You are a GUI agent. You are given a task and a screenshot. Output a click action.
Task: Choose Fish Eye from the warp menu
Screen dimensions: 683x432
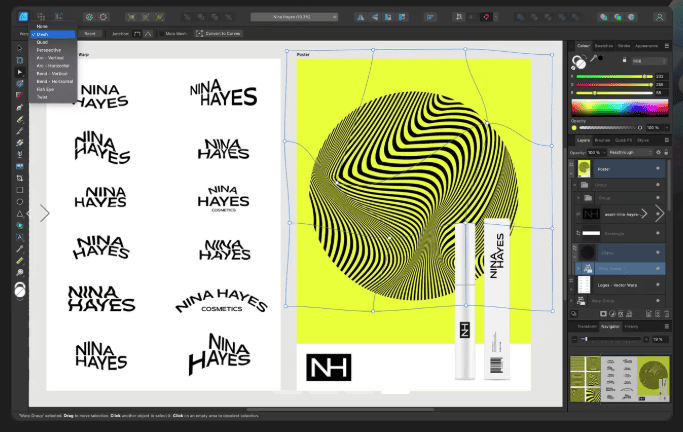[x=45, y=89]
